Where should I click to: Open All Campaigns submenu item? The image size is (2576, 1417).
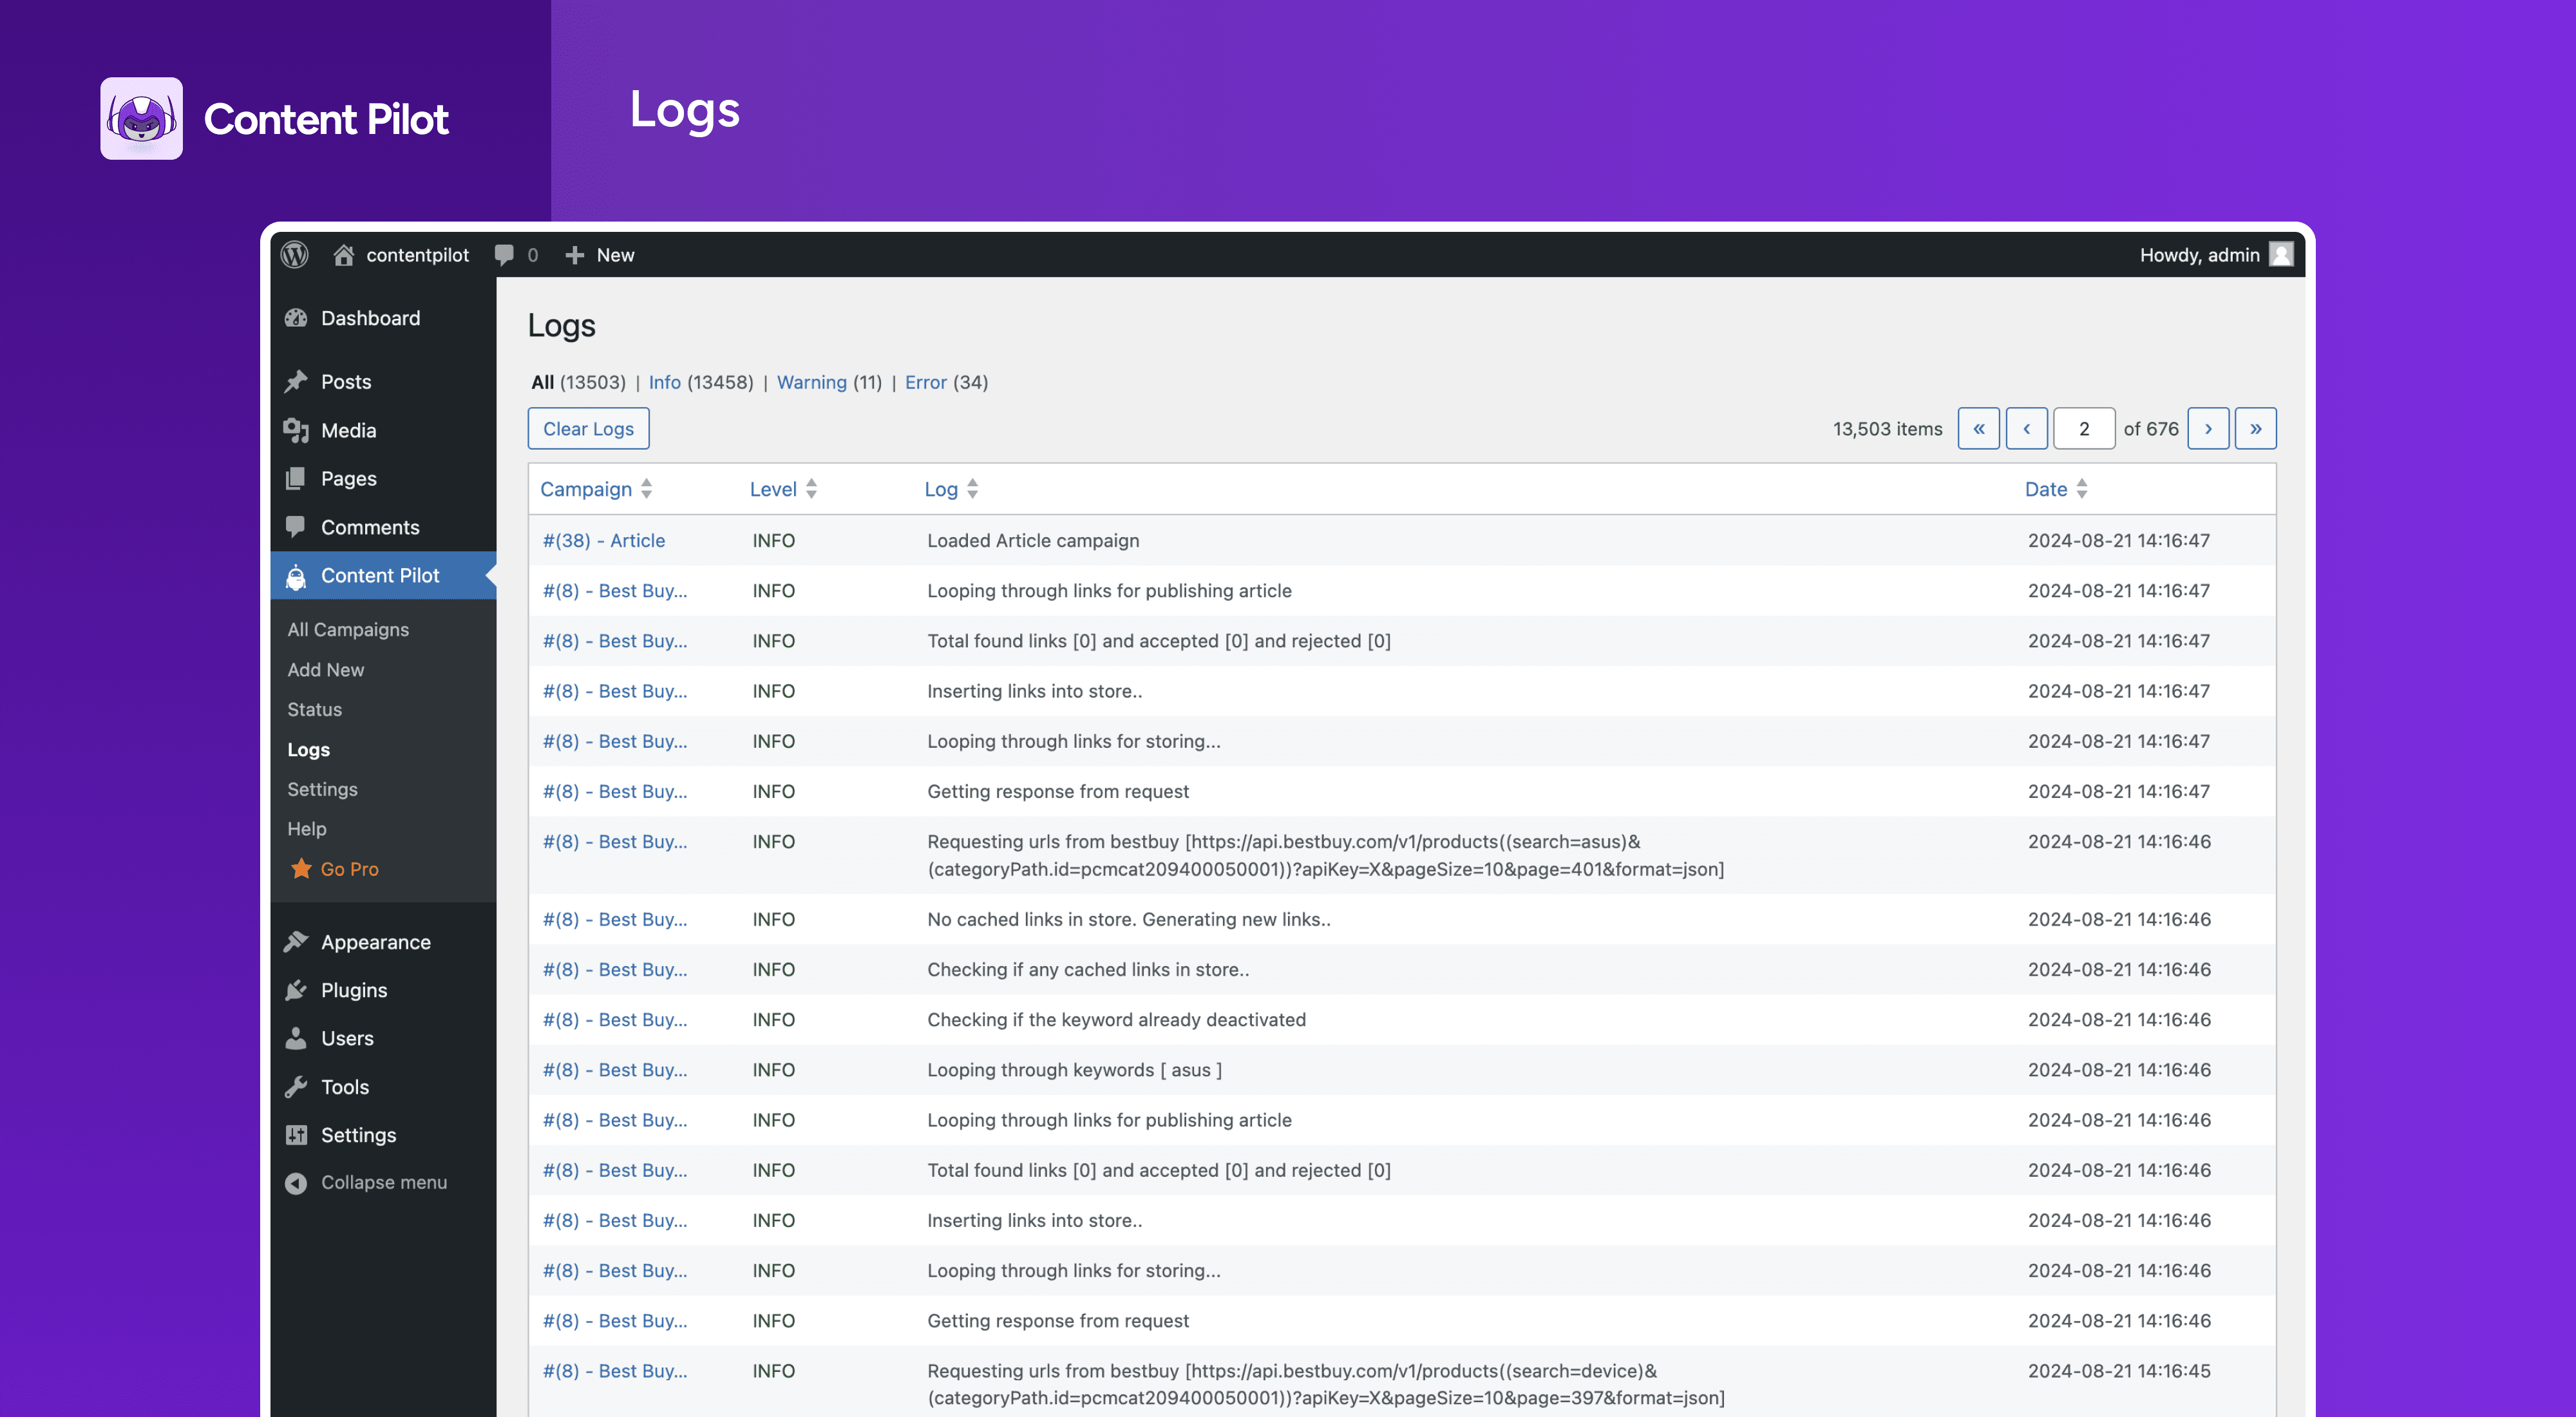[x=348, y=629]
